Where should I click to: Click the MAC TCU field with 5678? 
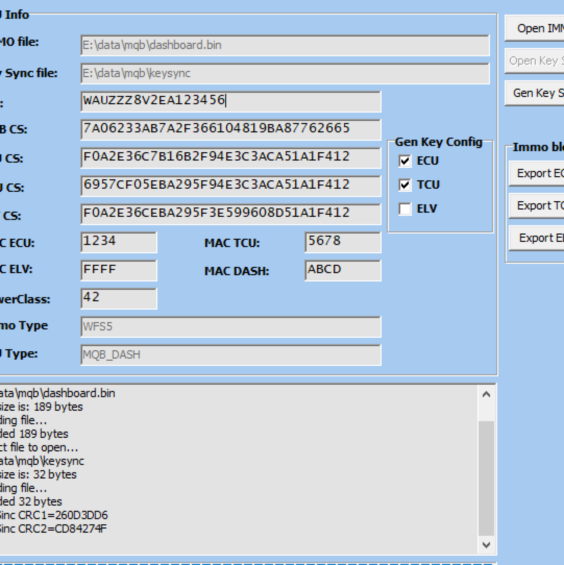(343, 242)
